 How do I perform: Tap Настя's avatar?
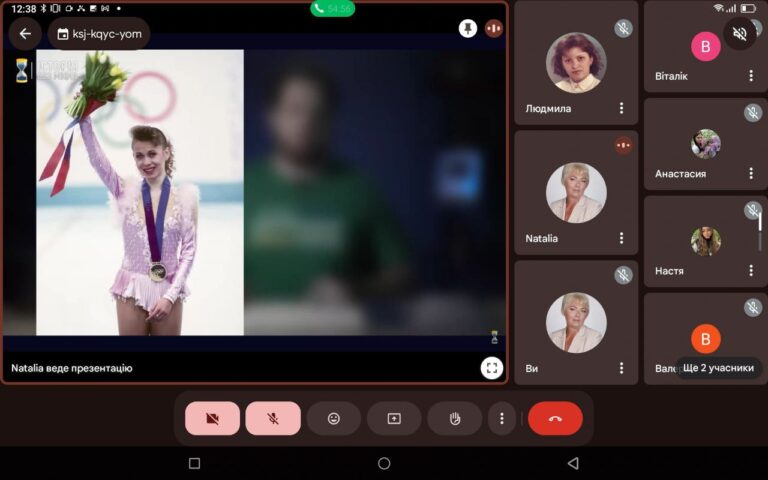(705, 241)
